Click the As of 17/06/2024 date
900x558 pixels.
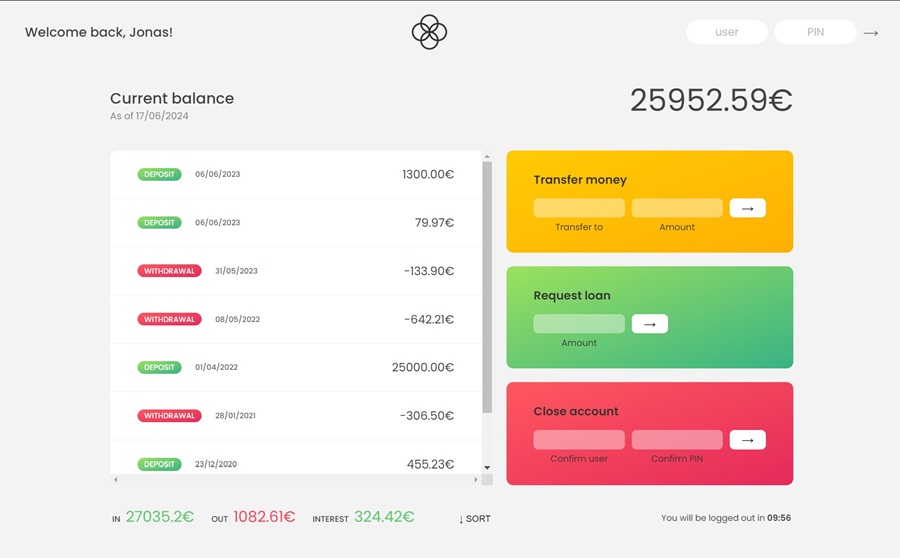pos(149,116)
